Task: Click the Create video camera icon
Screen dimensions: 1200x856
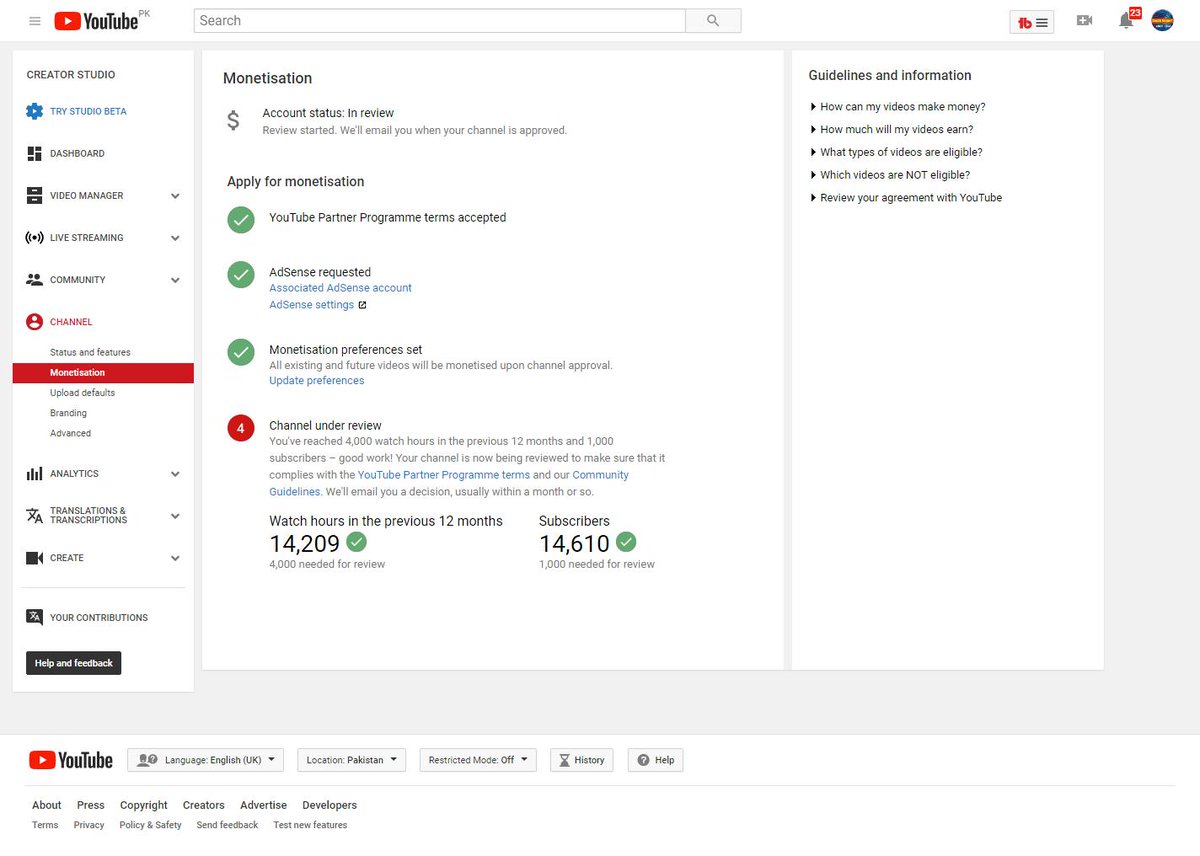Action: pos(35,558)
